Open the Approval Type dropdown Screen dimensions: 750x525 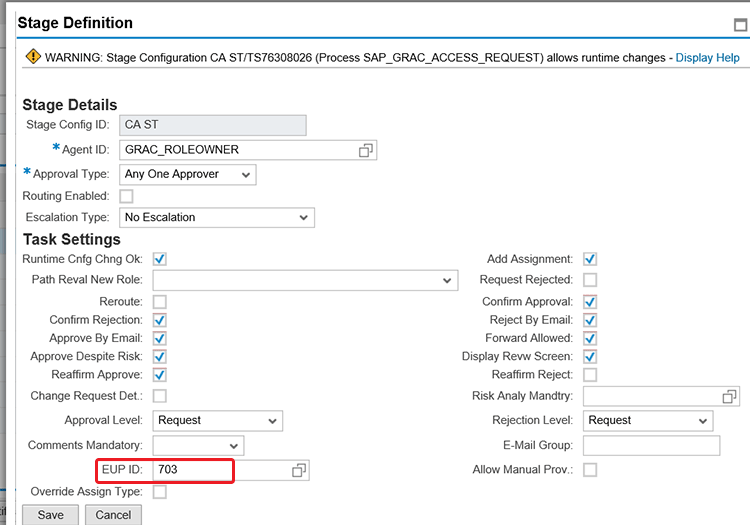(x=187, y=175)
